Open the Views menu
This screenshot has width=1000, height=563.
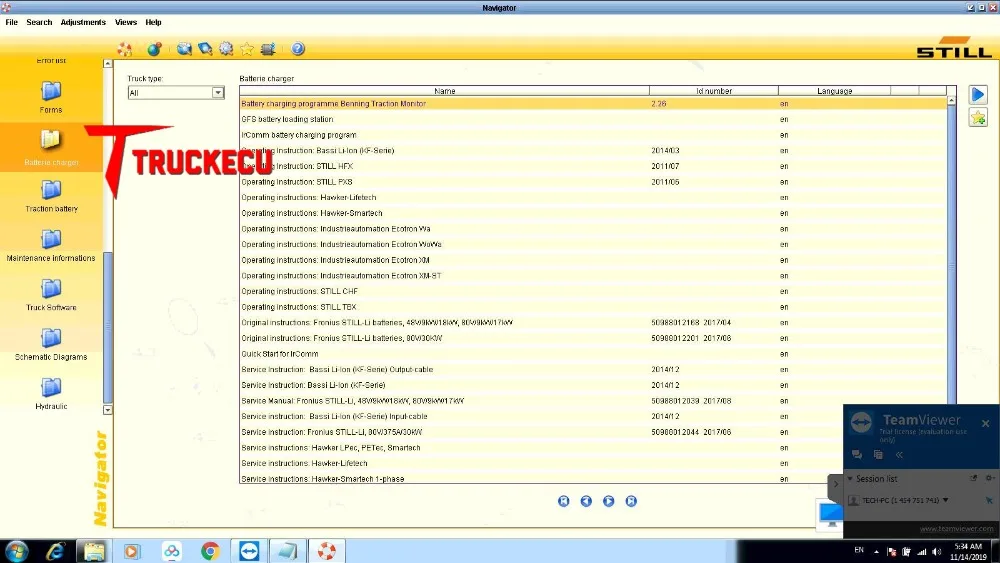point(126,22)
